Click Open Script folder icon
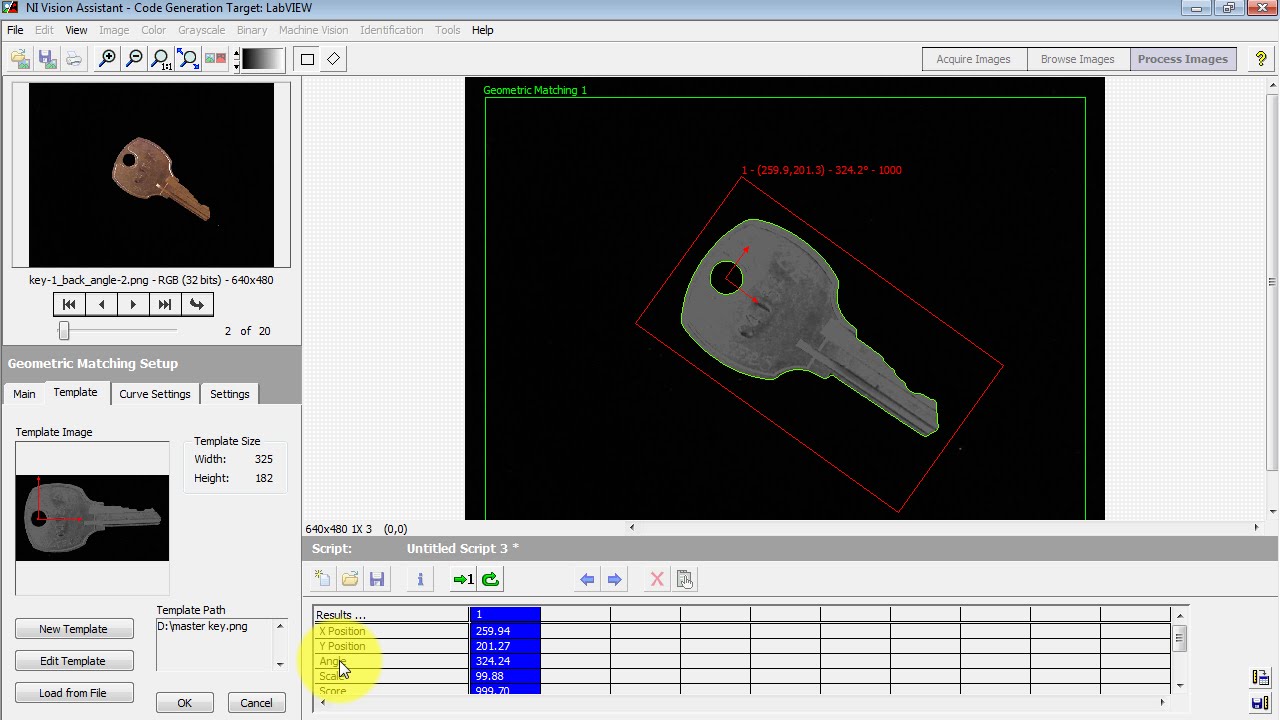 (350, 579)
